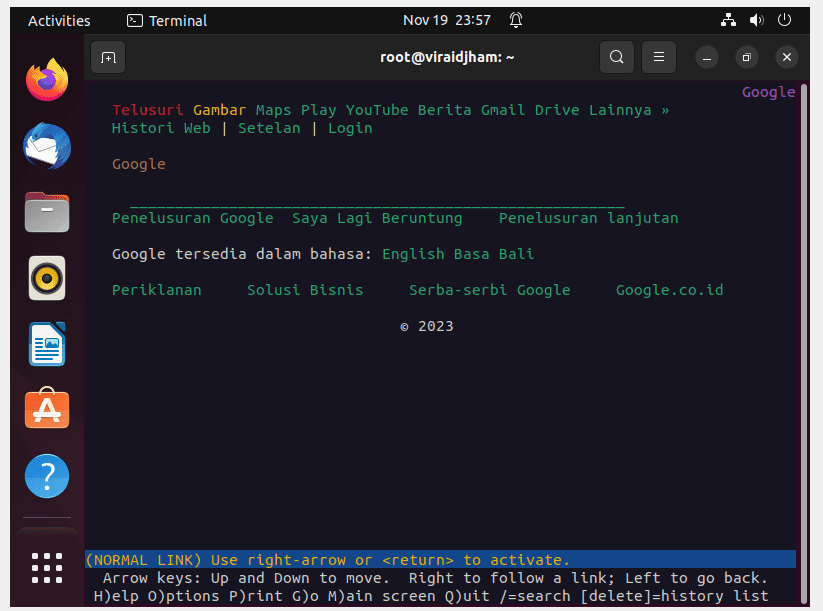This screenshot has height=611, width=823.
Task: Launch Rhythmbox music player from dock
Action: (x=47, y=278)
